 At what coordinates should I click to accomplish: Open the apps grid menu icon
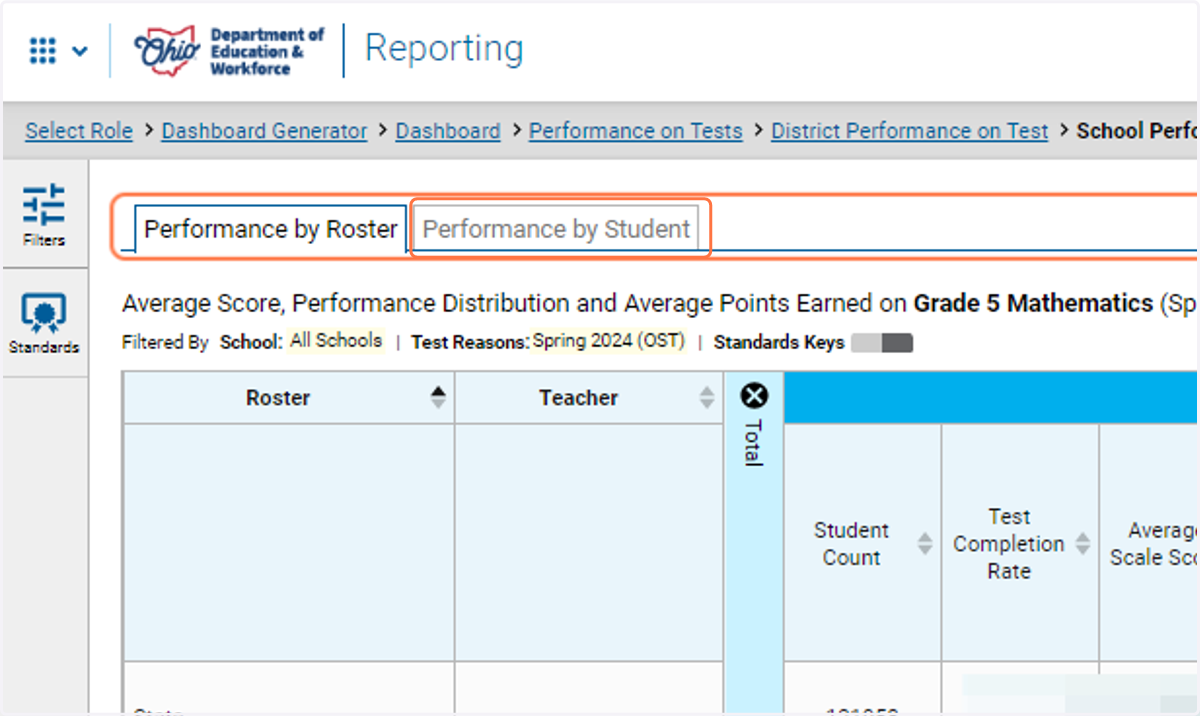(42, 51)
